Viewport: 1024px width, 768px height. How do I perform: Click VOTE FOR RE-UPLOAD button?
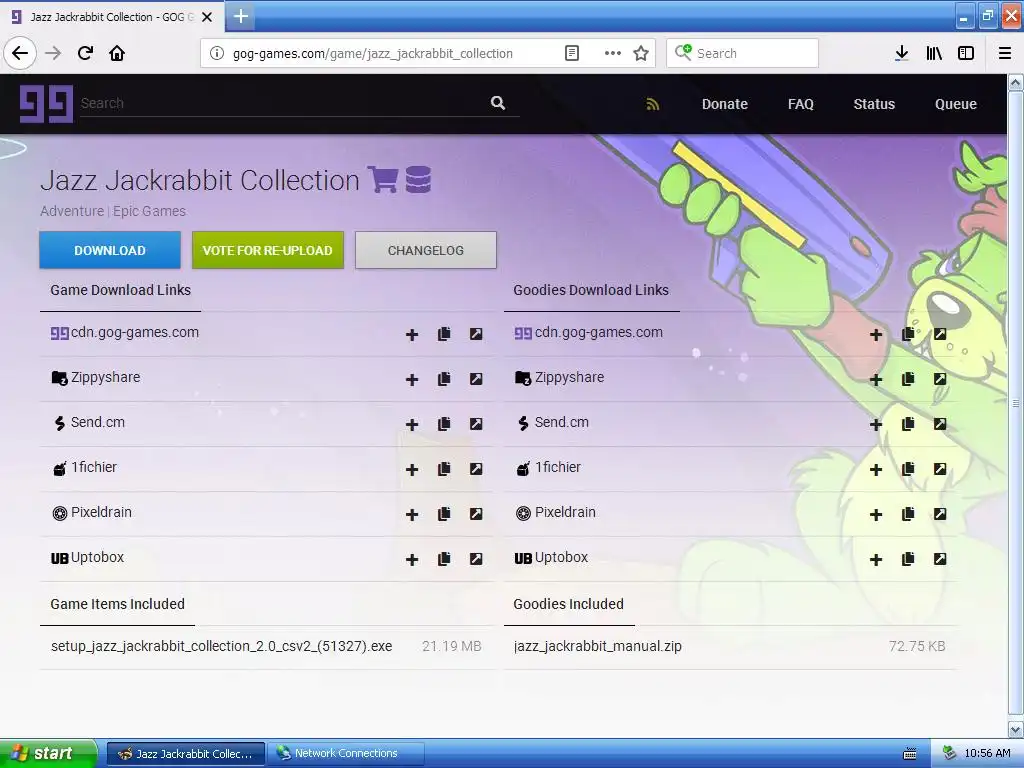[268, 250]
